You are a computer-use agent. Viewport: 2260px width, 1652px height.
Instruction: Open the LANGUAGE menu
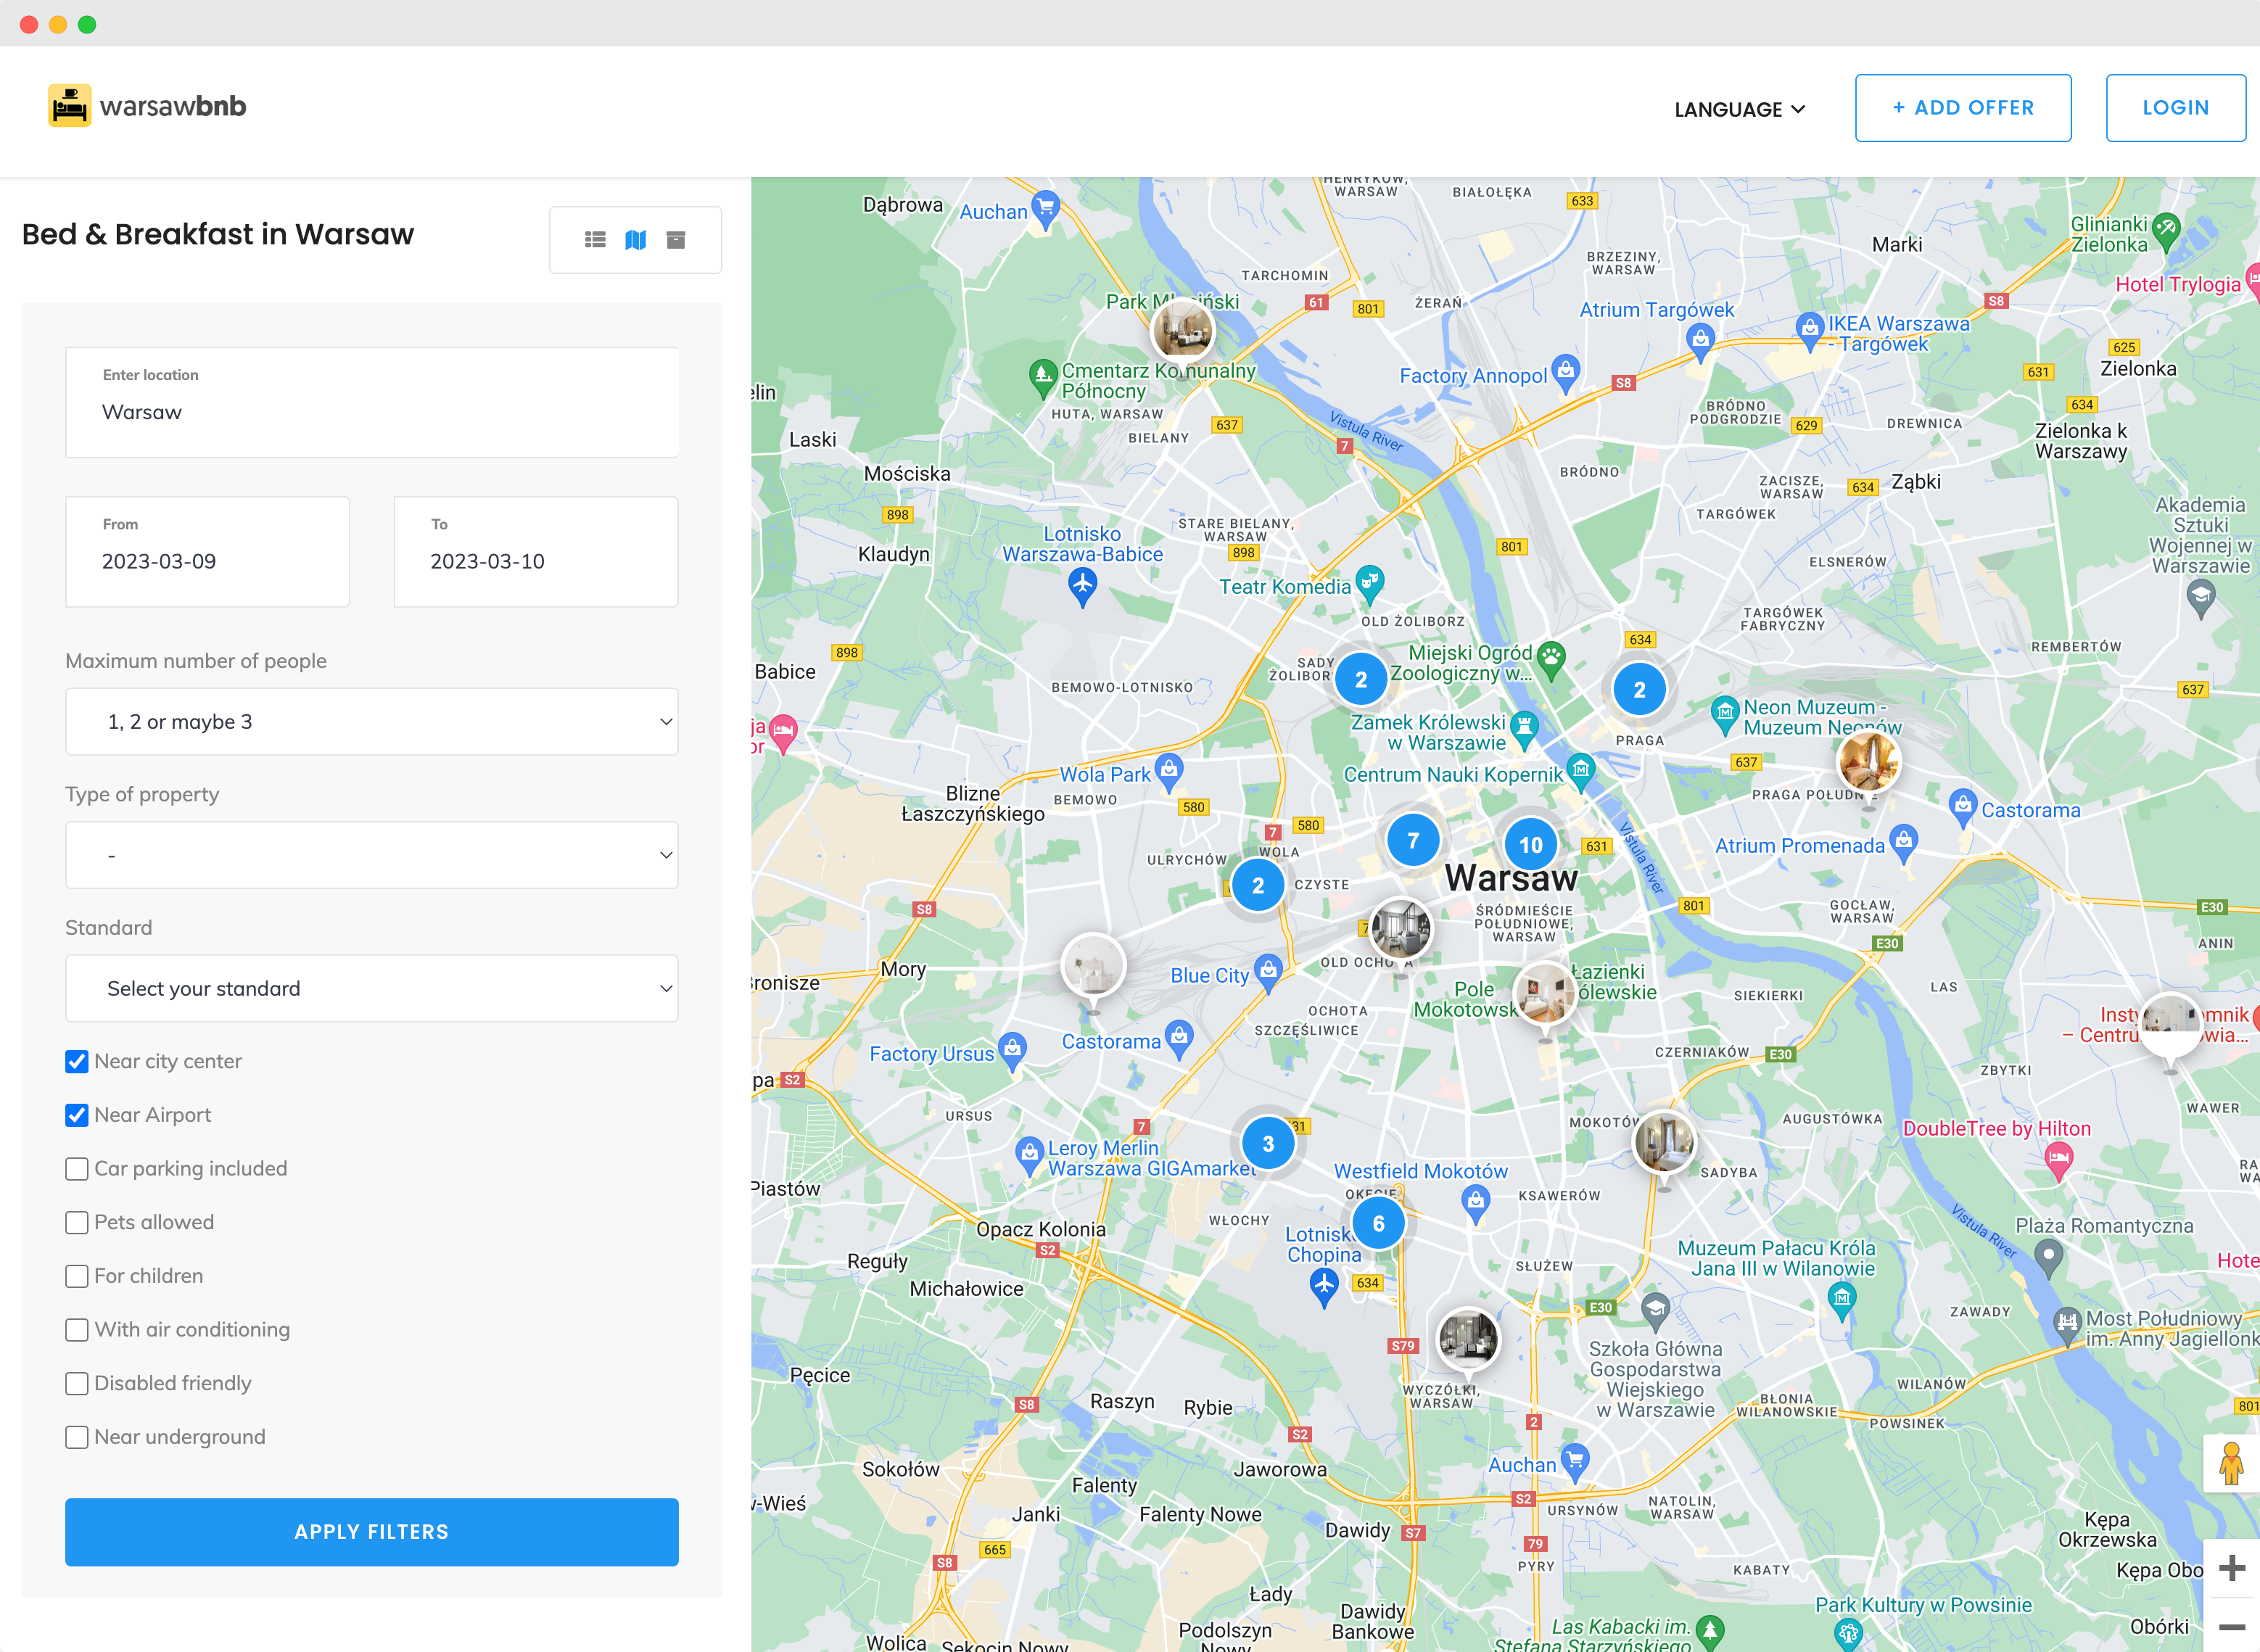1739,109
